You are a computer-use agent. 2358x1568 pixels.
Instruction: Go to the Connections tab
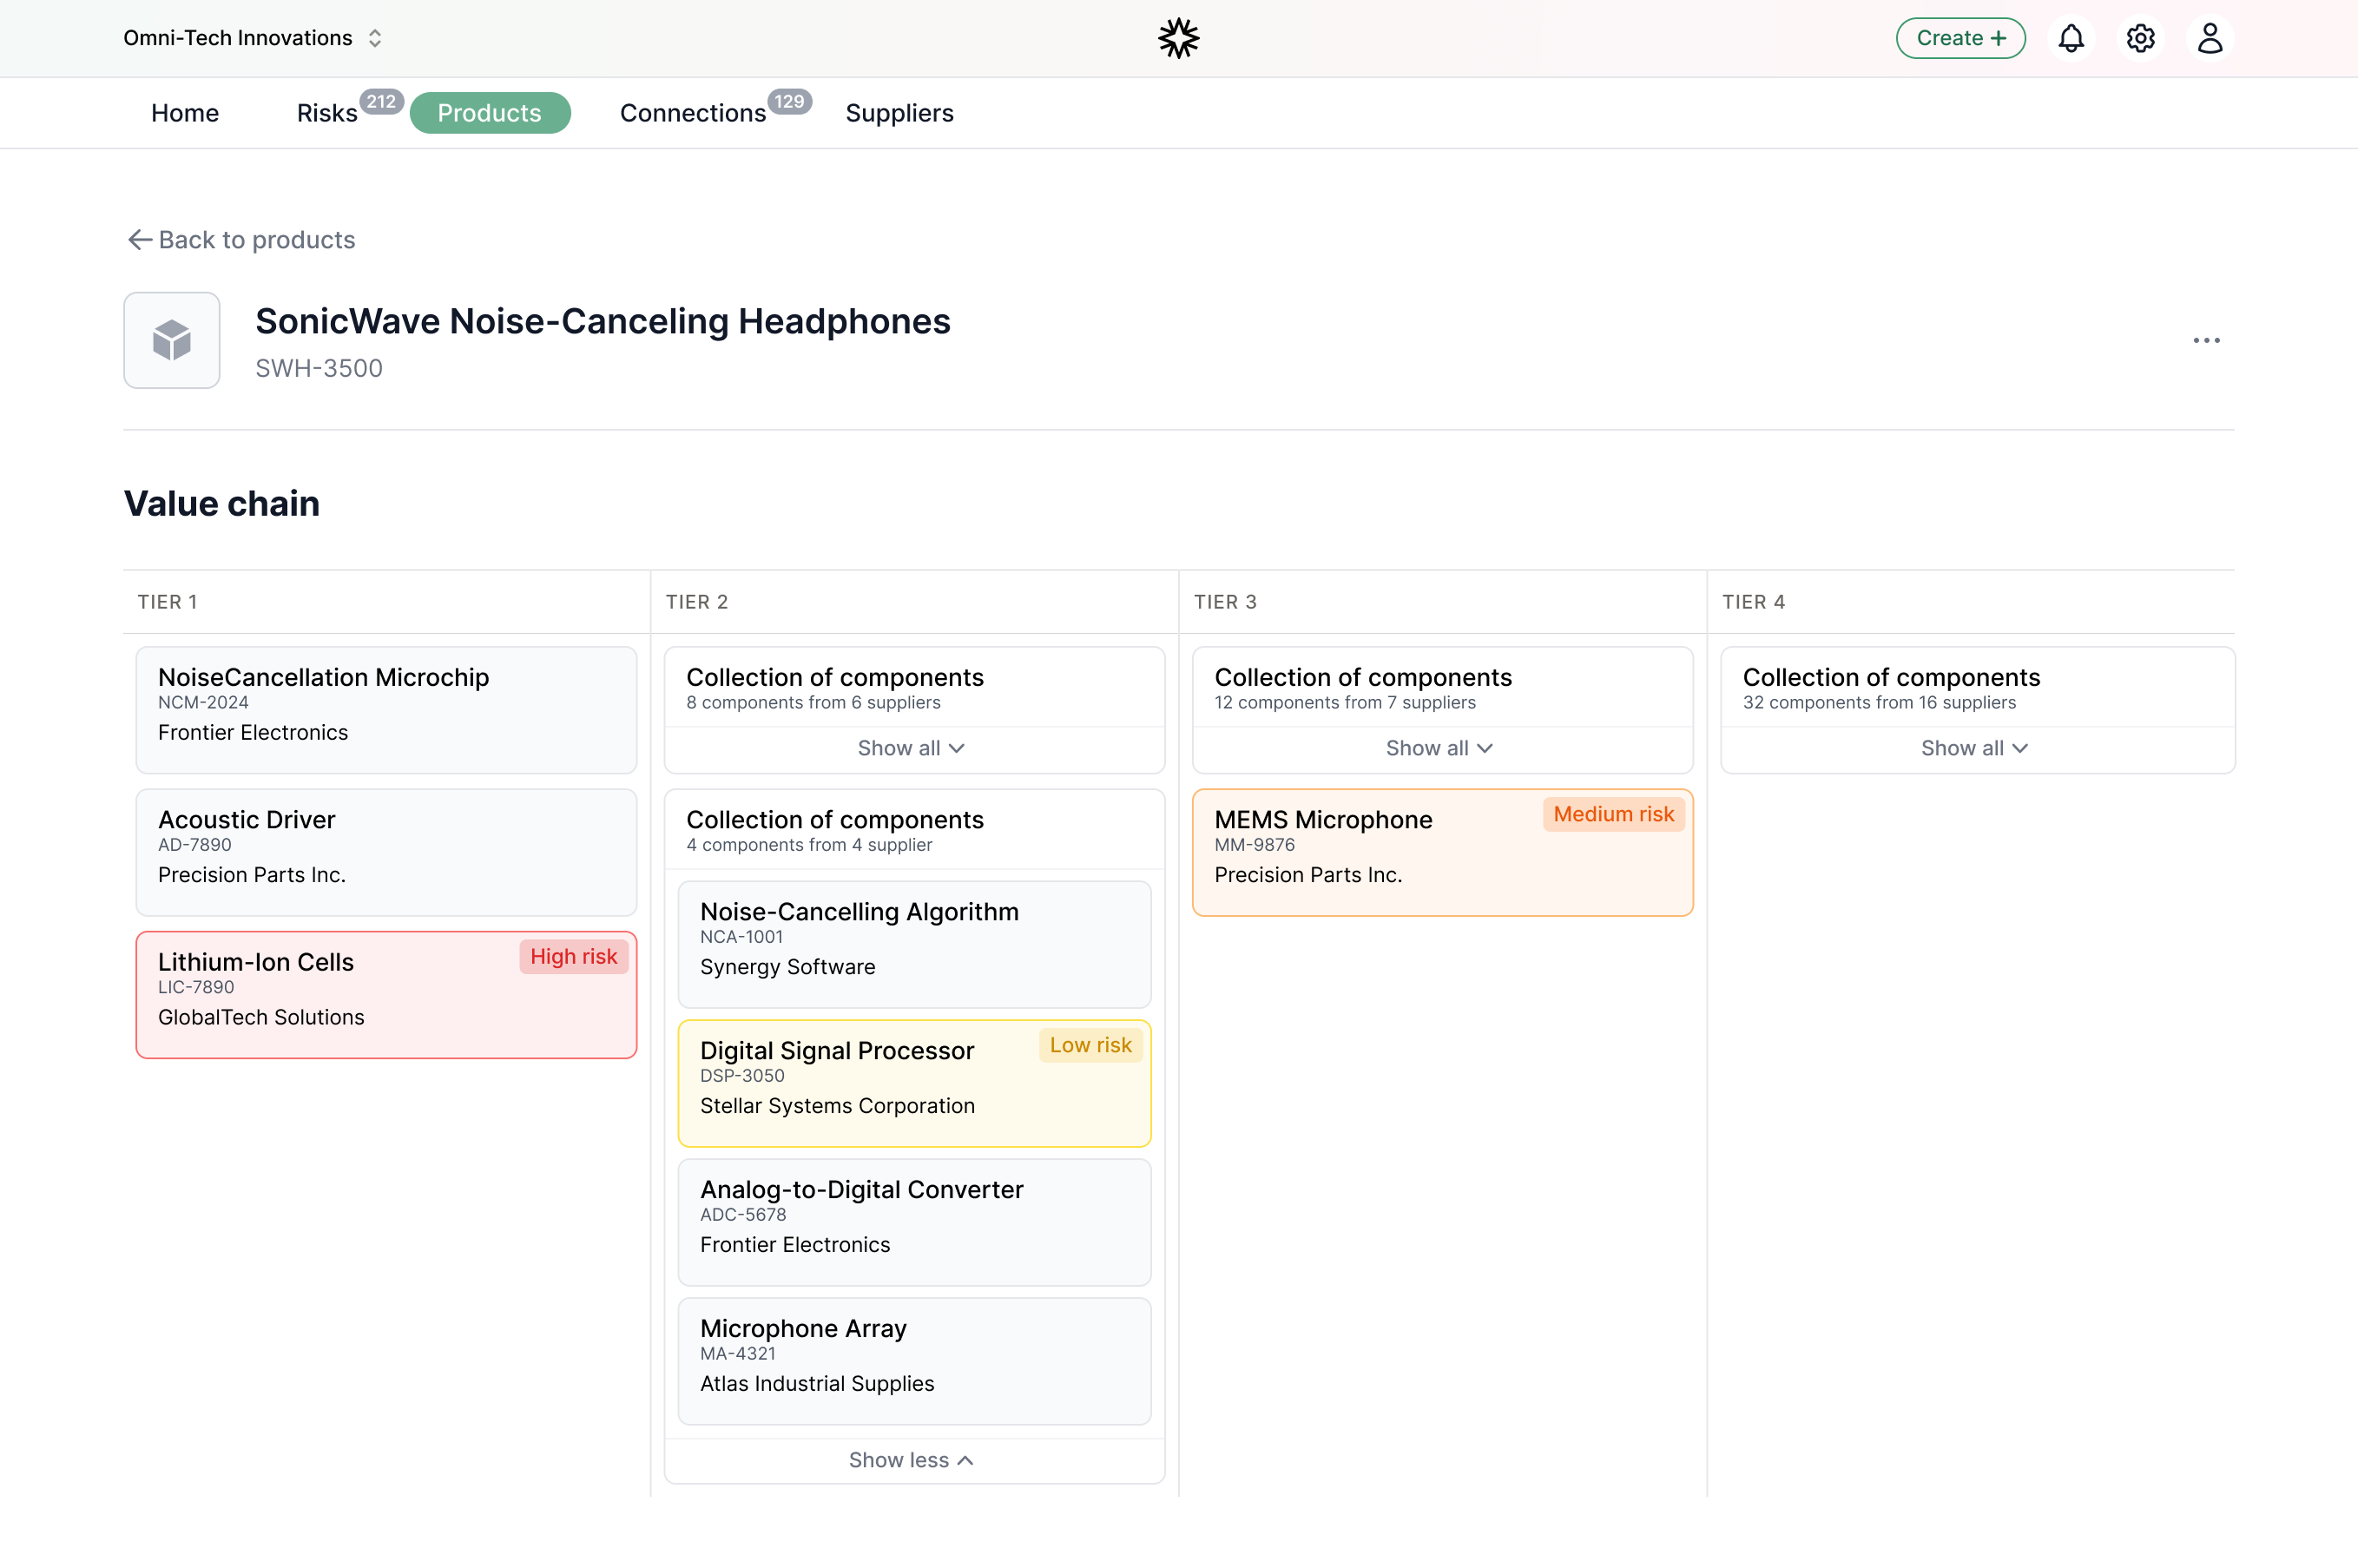pyautogui.click(x=693, y=113)
